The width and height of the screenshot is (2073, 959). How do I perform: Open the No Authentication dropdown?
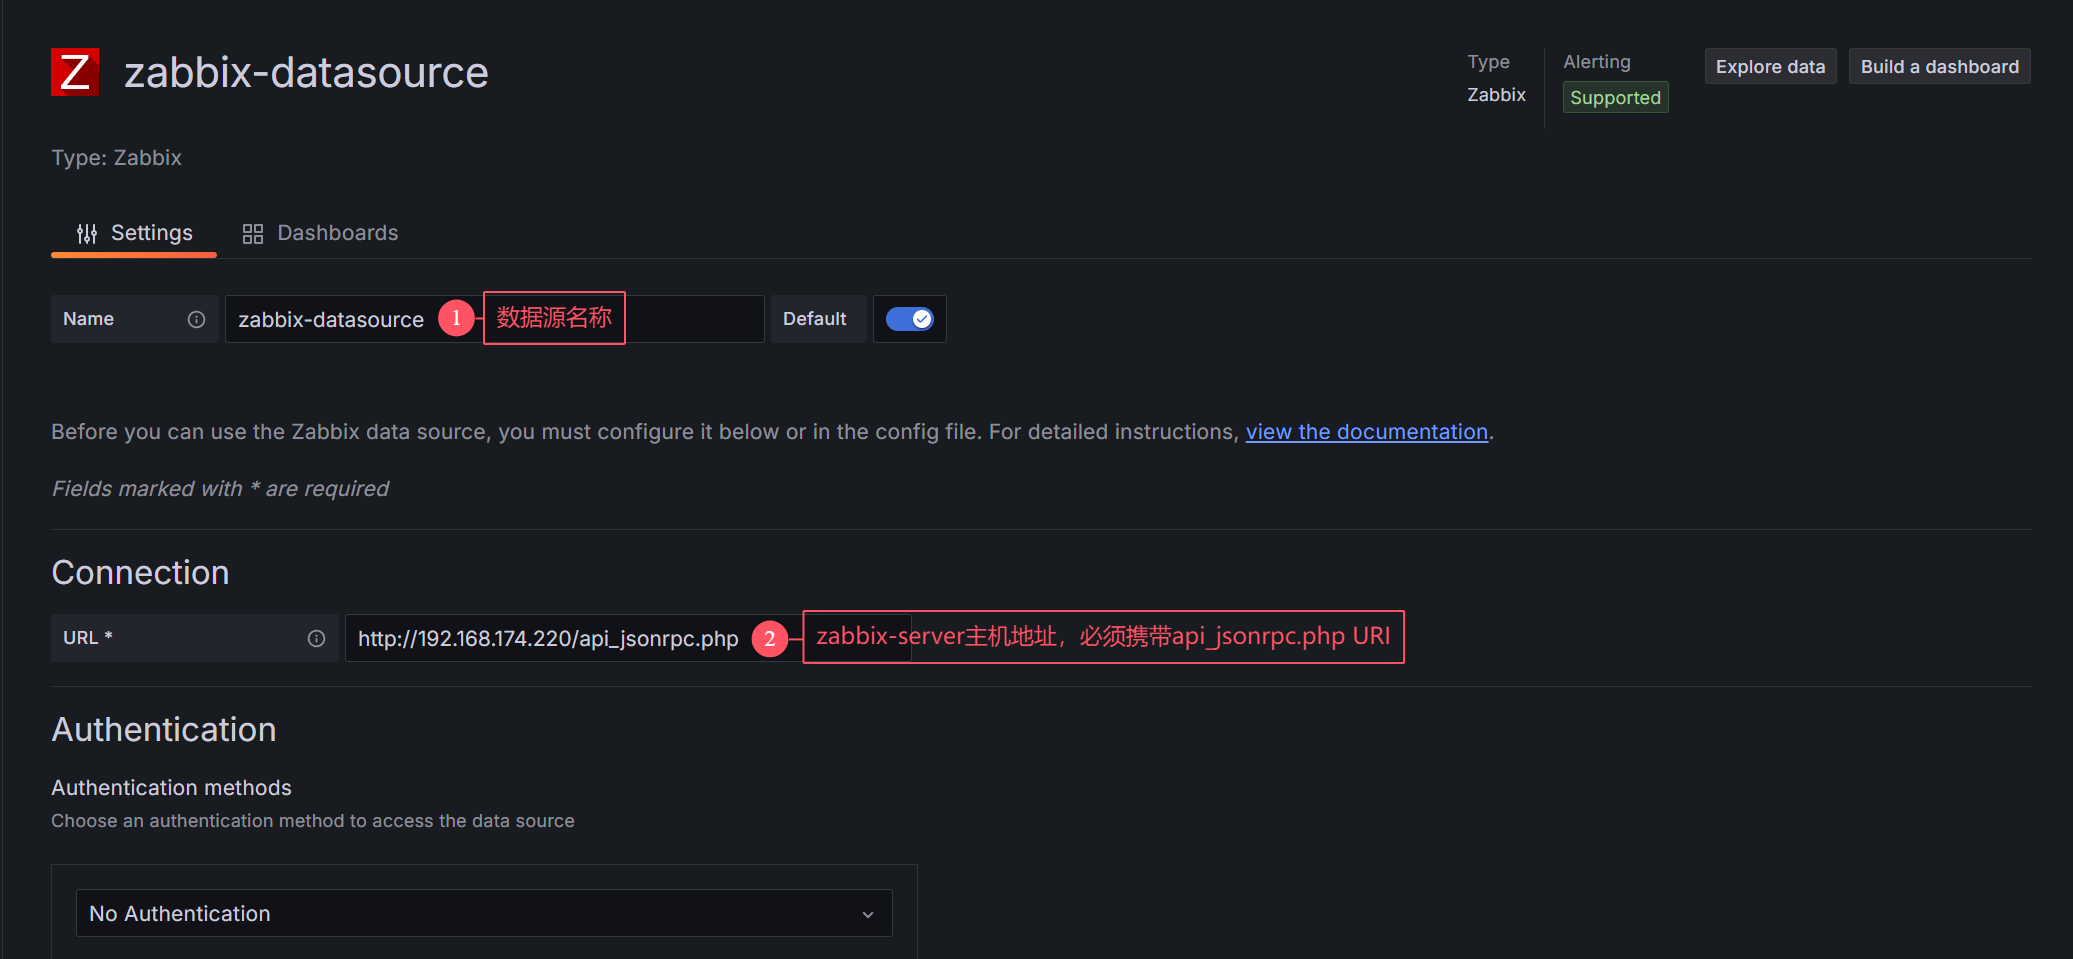click(484, 913)
